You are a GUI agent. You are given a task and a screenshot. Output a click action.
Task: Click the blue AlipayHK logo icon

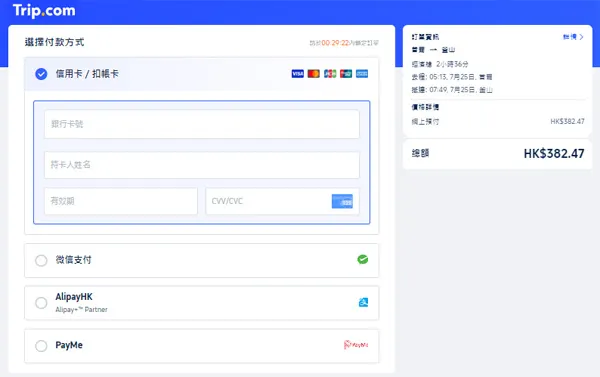click(363, 302)
